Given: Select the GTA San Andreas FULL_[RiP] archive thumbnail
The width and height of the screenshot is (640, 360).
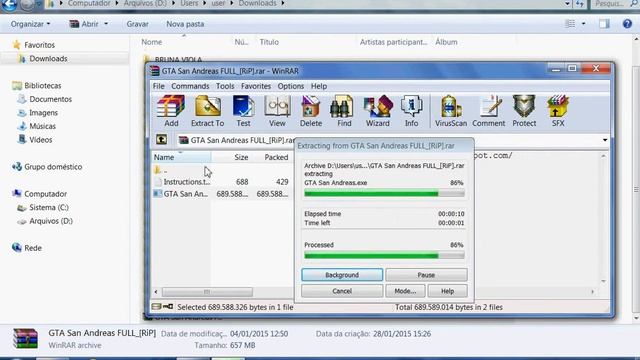Looking at the screenshot, I should click(x=25, y=338).
